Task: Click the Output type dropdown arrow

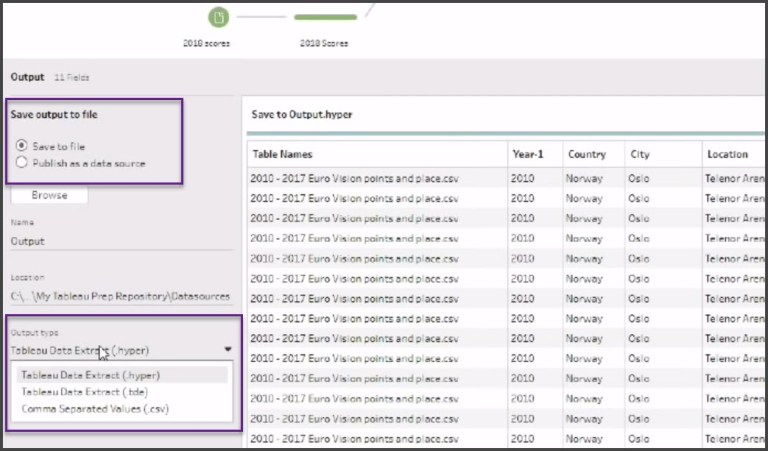Action: [x=228, y=350]
